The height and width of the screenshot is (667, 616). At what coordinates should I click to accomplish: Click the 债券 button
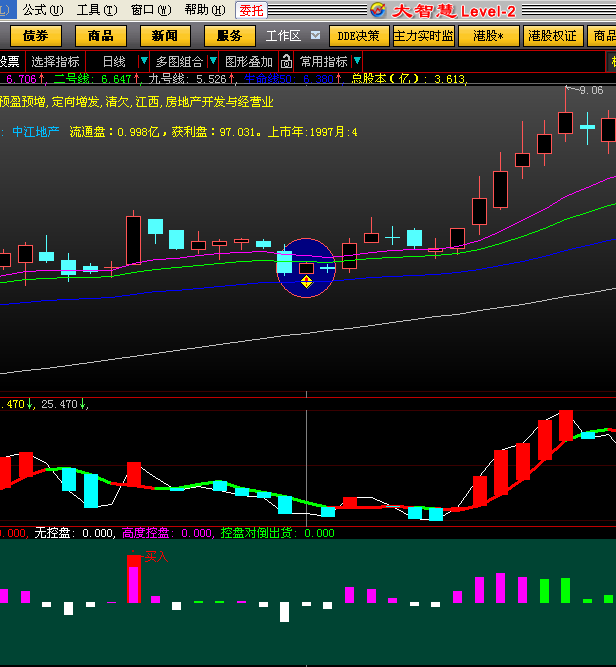pyautogui.click(x=36, y=36)
